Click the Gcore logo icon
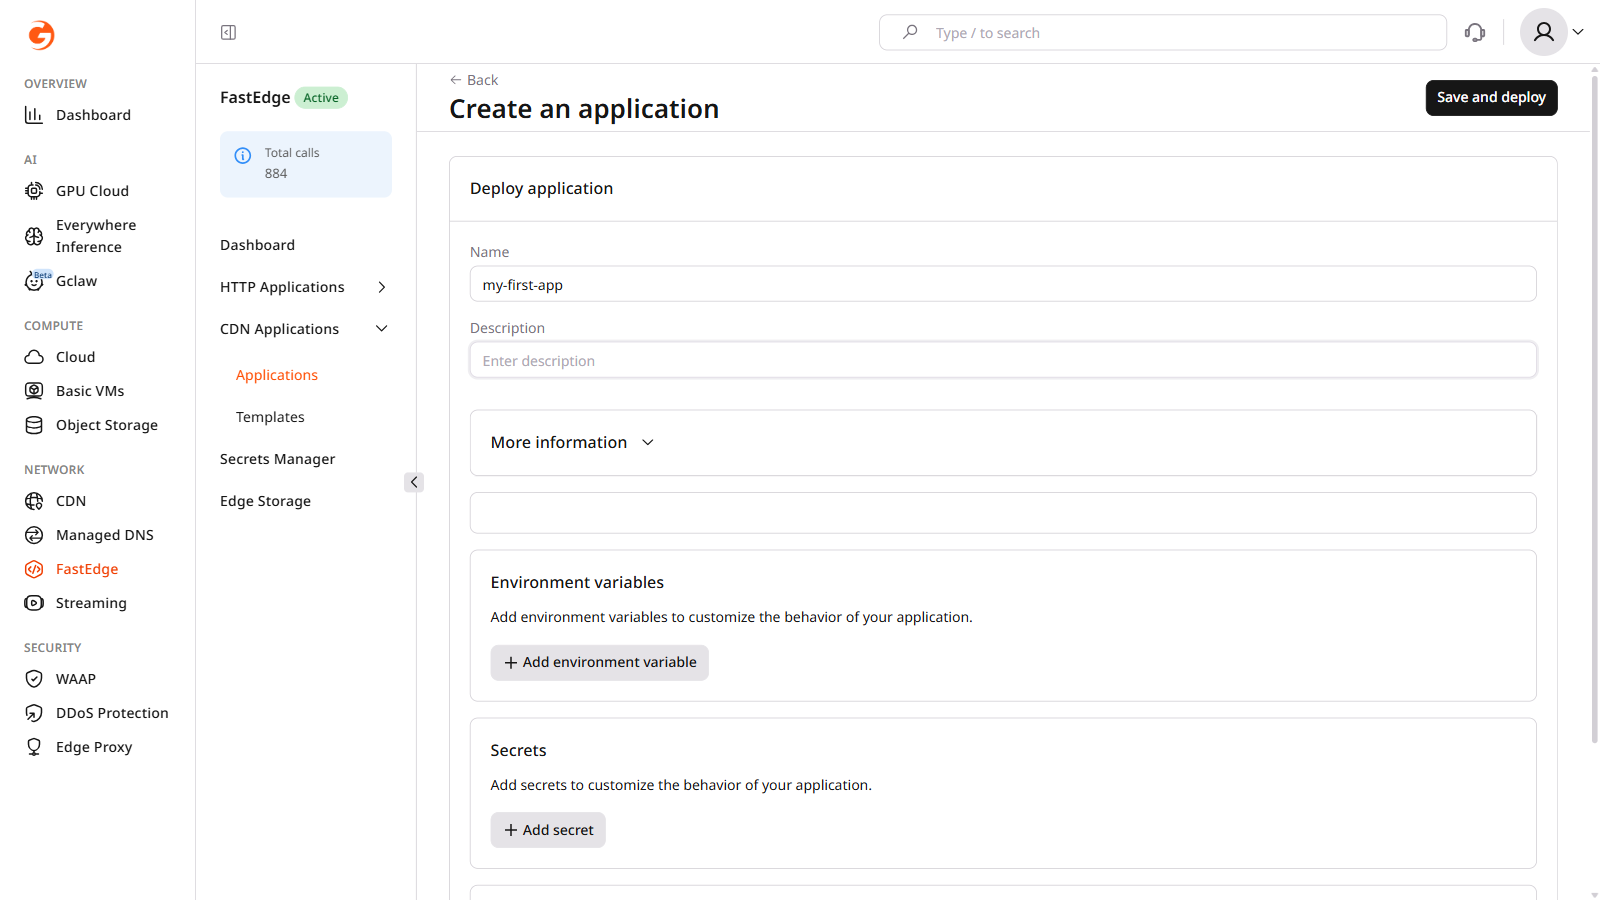This screenshot has width=1600, height=900. pyautogui.click(x=41, y=35)
